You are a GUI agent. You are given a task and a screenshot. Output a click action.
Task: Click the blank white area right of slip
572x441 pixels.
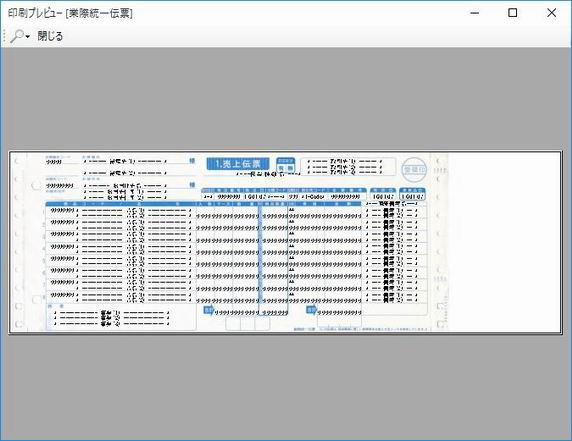point(504,242)
